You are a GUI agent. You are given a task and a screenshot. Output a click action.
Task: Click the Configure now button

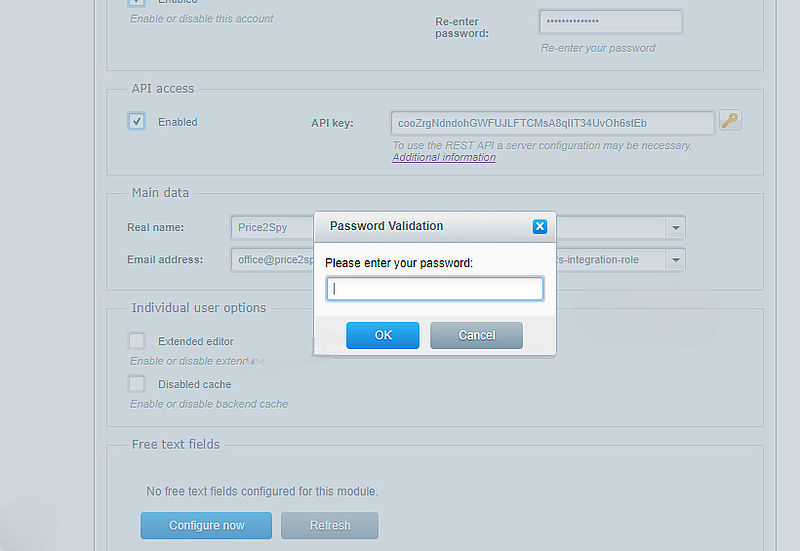[x=206, y=525]
